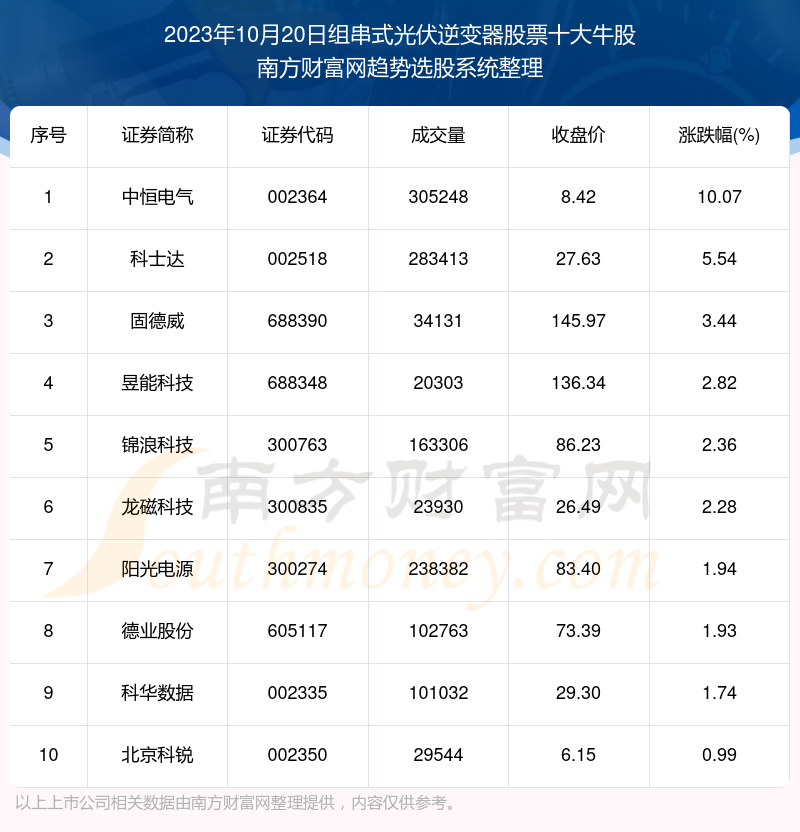The width and height of the screenshot is (800, 832).
Task: Select stock name 北京科锐
Action: pos(158,755)
